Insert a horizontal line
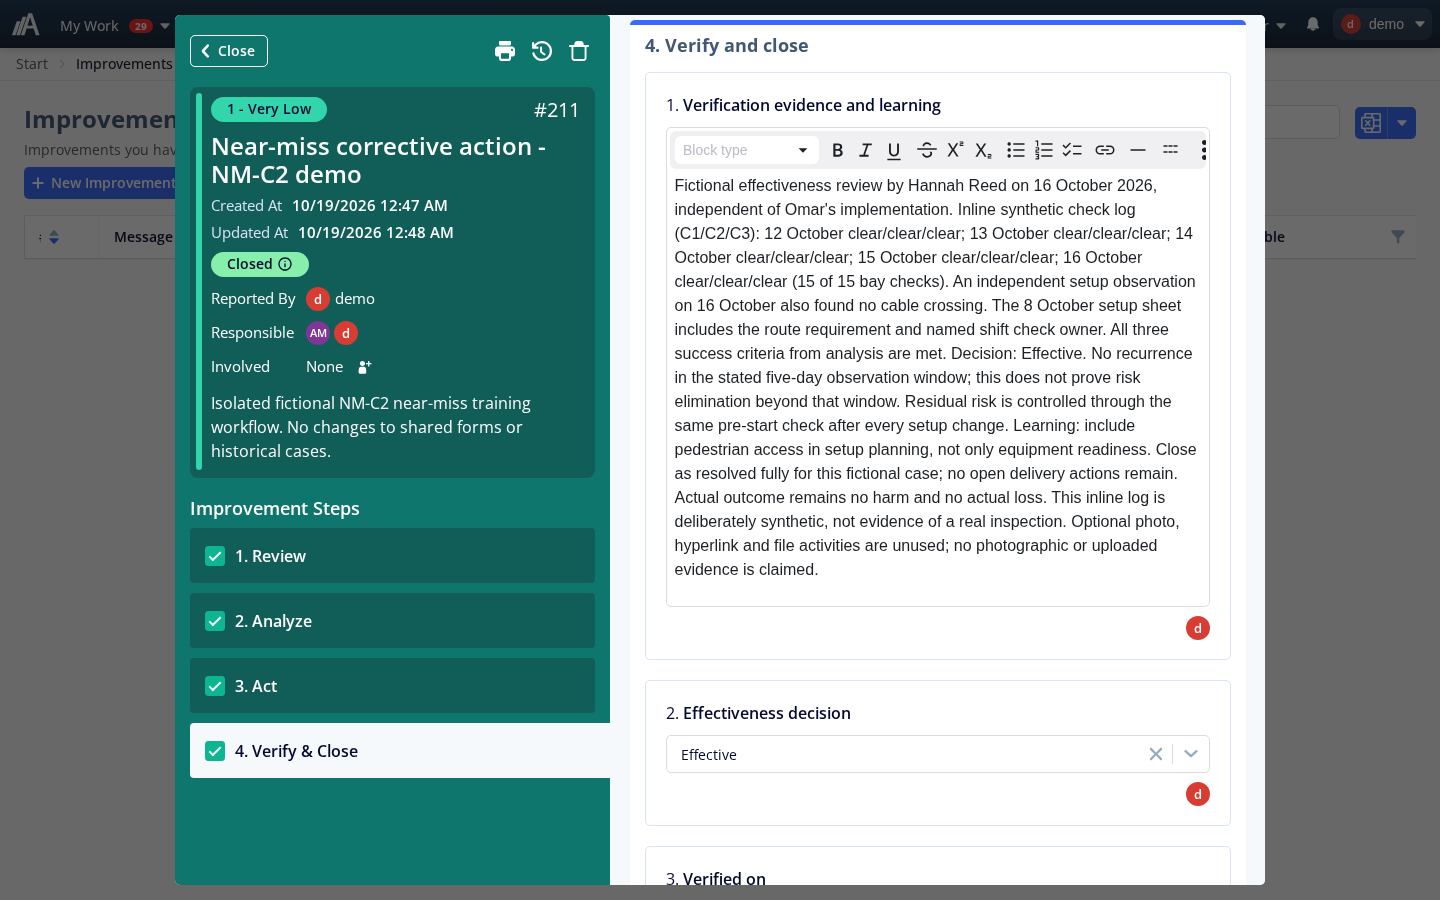1440x900 pixels. (x=1138, y=150)
